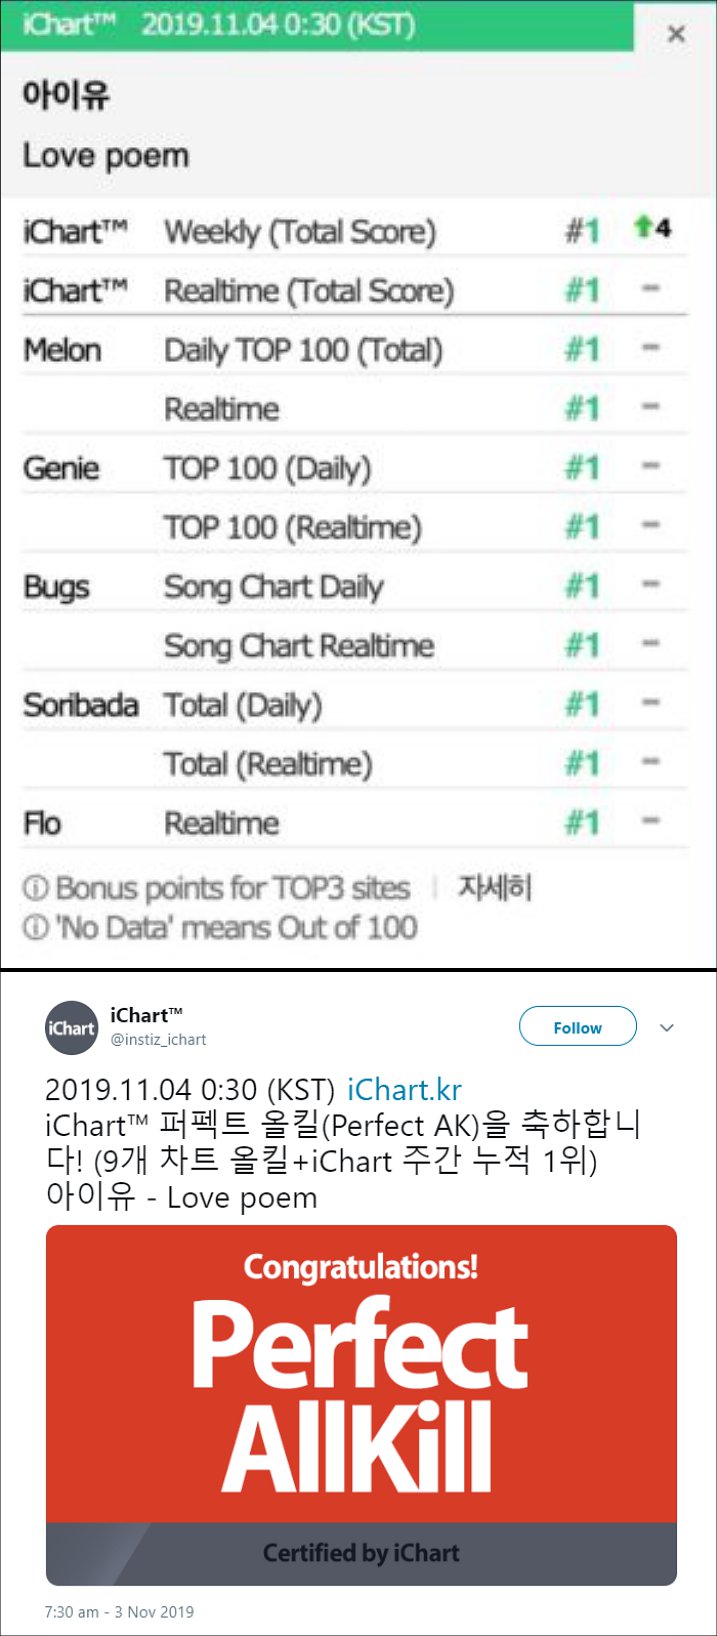Click the info icon beside Bonus points

(x=35, y=888)
